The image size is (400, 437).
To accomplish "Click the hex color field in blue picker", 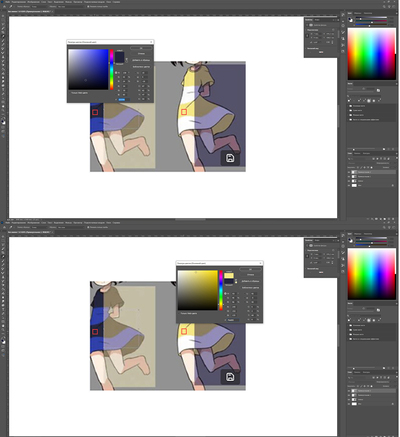I will (124, 99).
